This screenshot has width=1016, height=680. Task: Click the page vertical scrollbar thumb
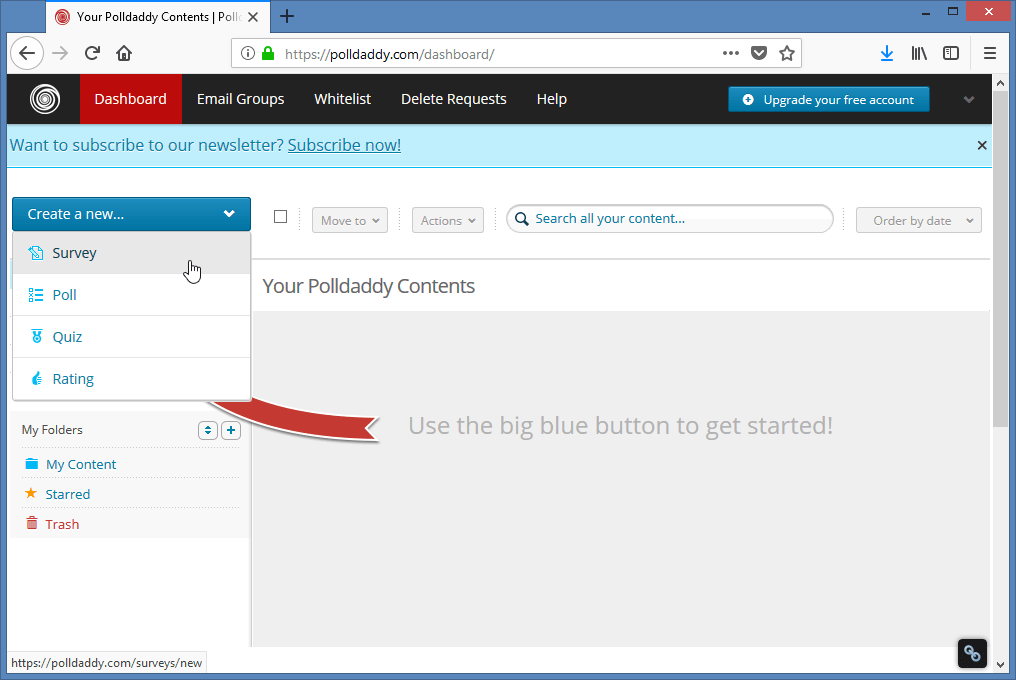pos(1000,259)
